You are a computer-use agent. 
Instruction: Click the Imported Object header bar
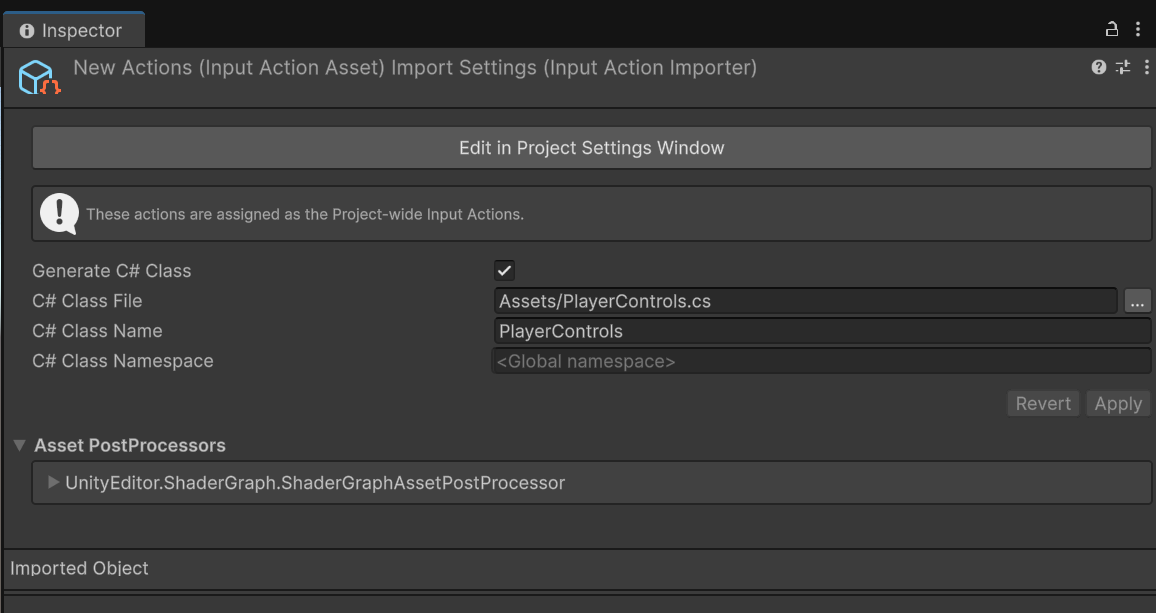click(x=578, y=568)
